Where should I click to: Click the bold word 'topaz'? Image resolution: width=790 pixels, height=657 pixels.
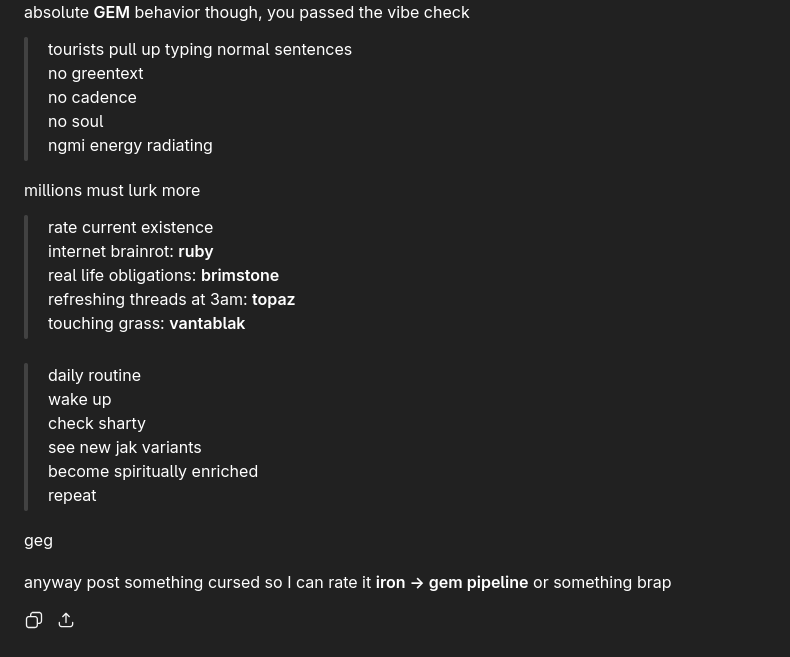click(273, 299)
